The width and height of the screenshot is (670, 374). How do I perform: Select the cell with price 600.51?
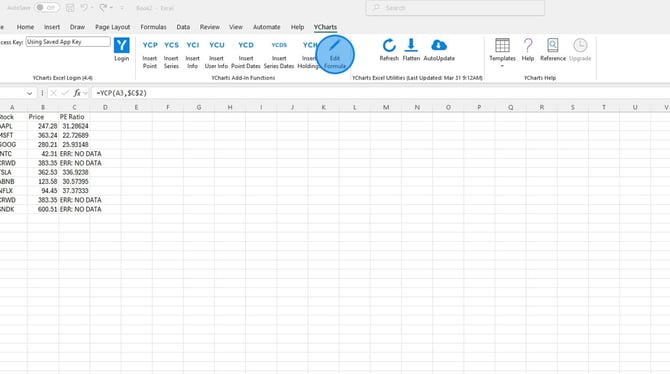43,209
